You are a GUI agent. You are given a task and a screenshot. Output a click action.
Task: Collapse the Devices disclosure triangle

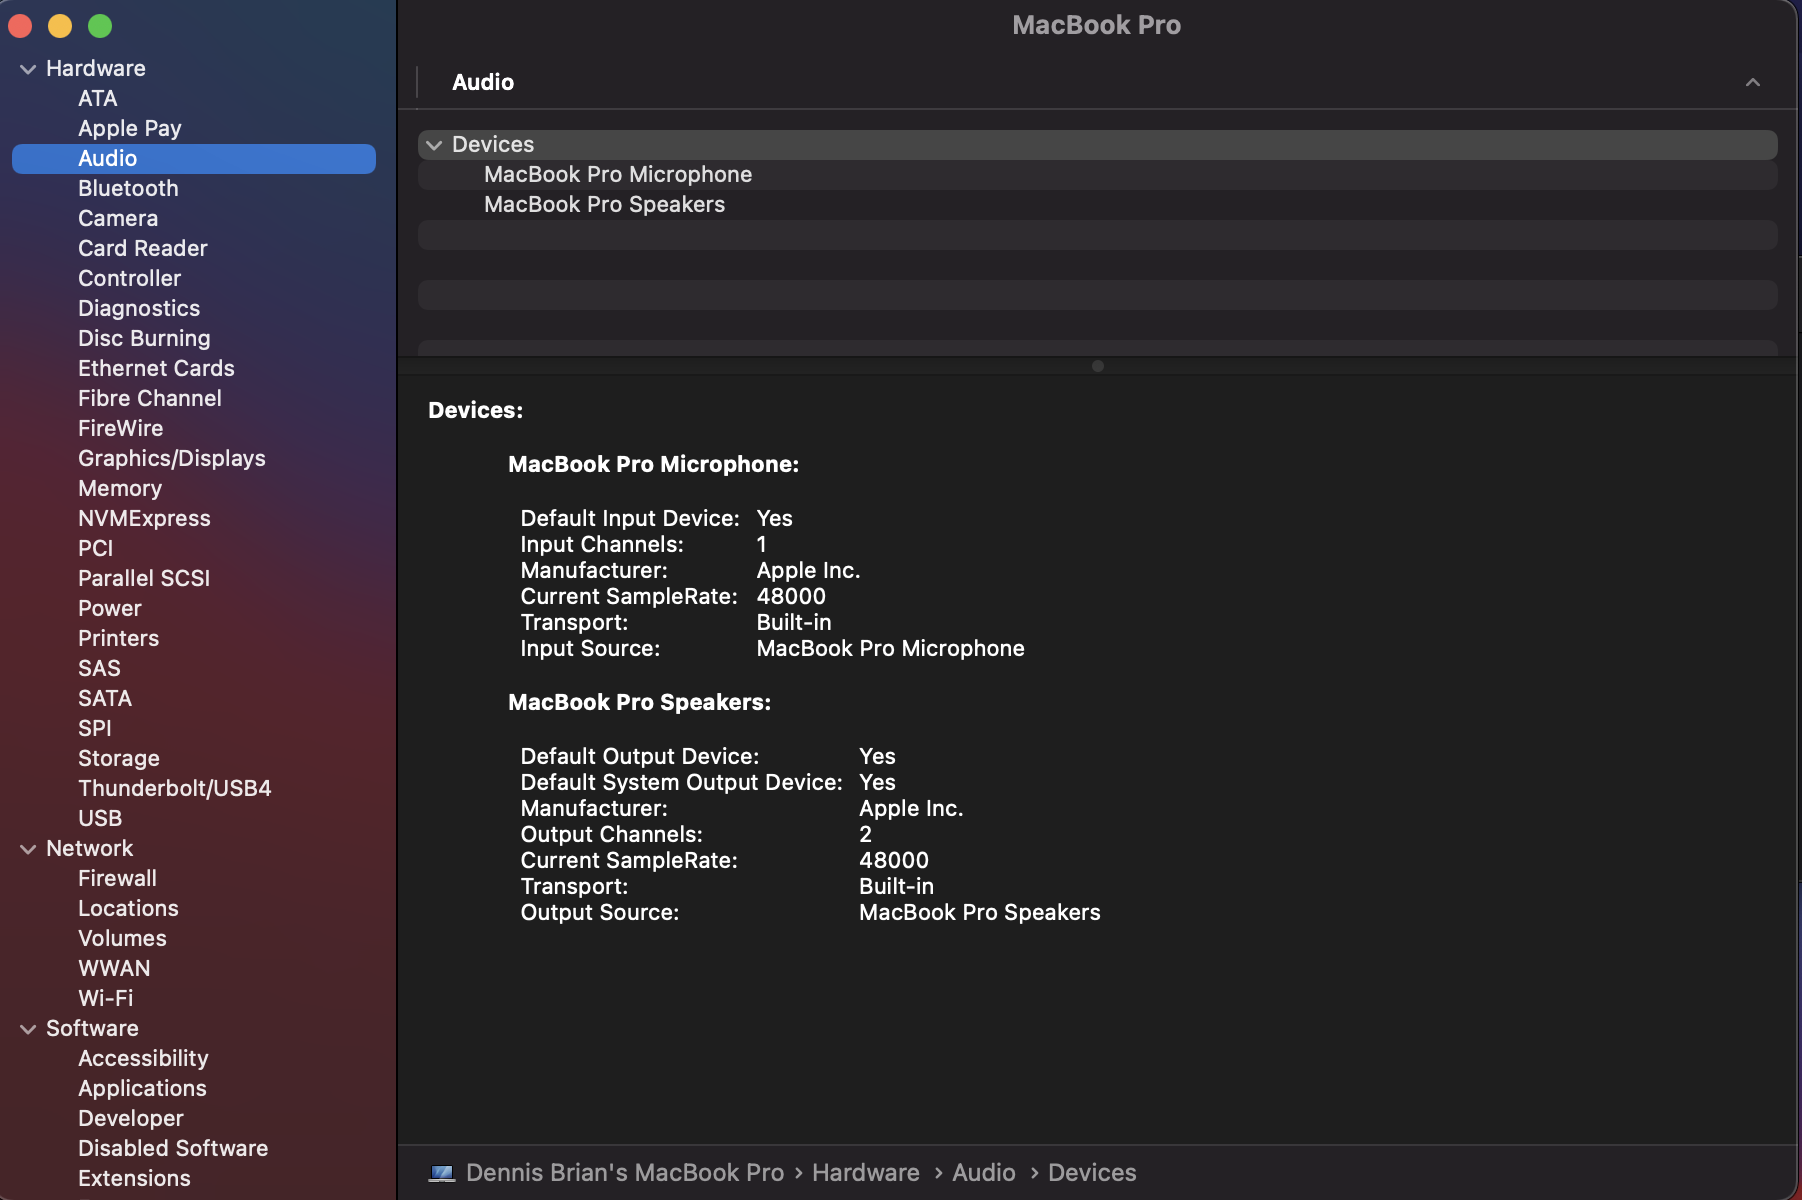[434, 145]
